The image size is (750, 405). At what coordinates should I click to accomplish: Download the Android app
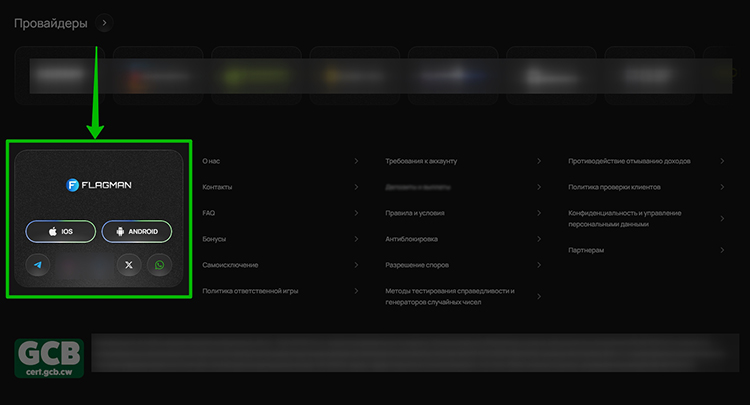point(137,231)
